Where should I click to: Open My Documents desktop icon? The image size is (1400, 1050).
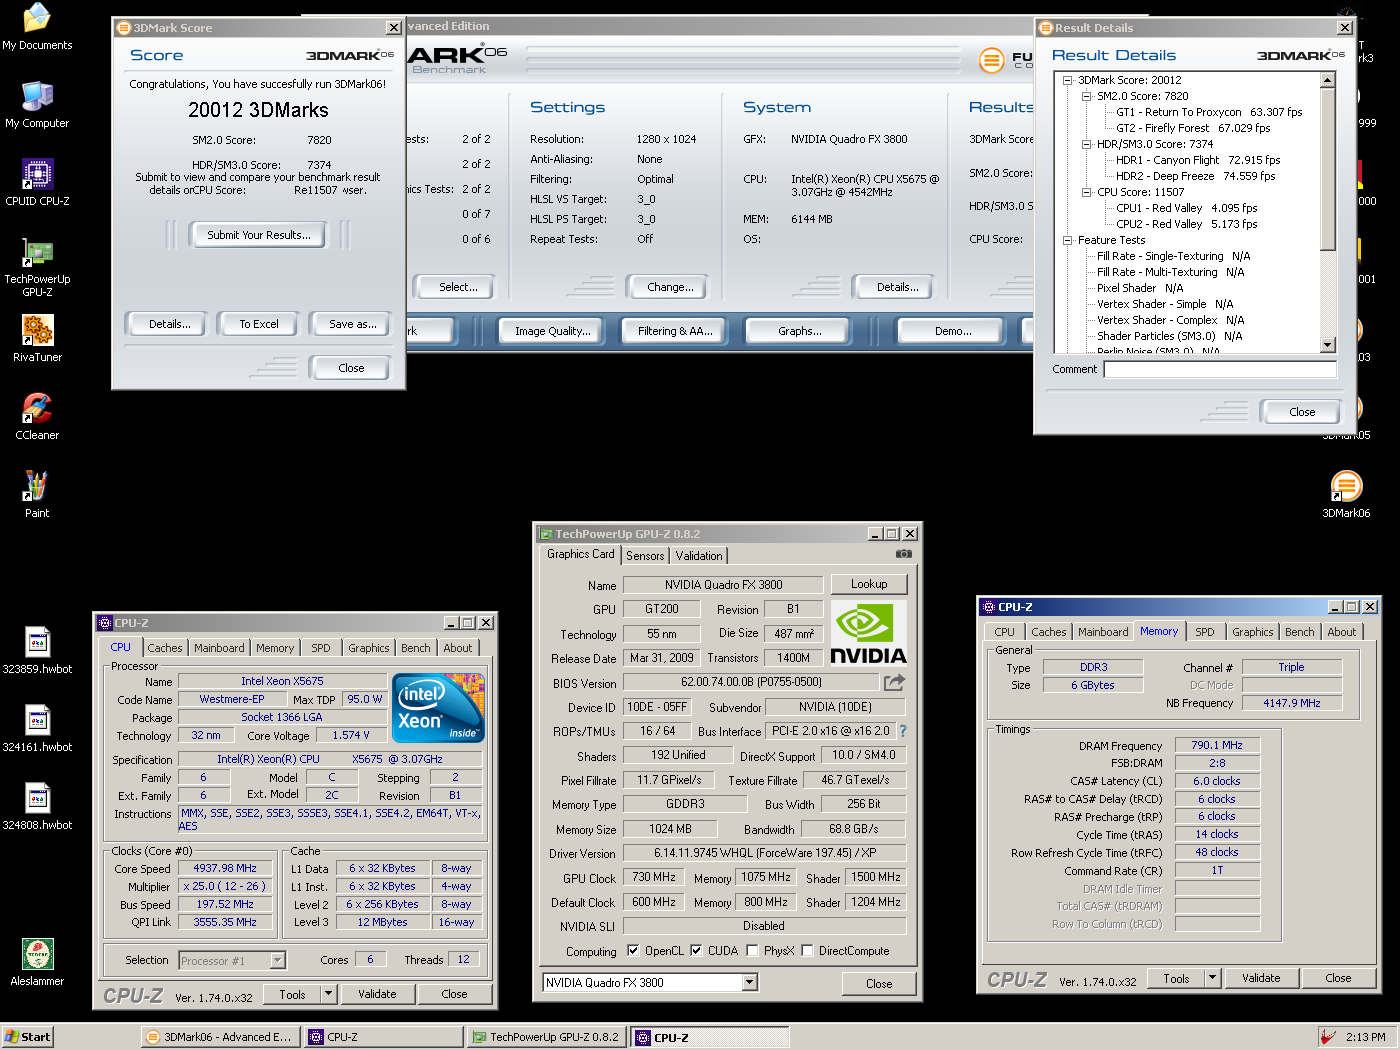37,26
